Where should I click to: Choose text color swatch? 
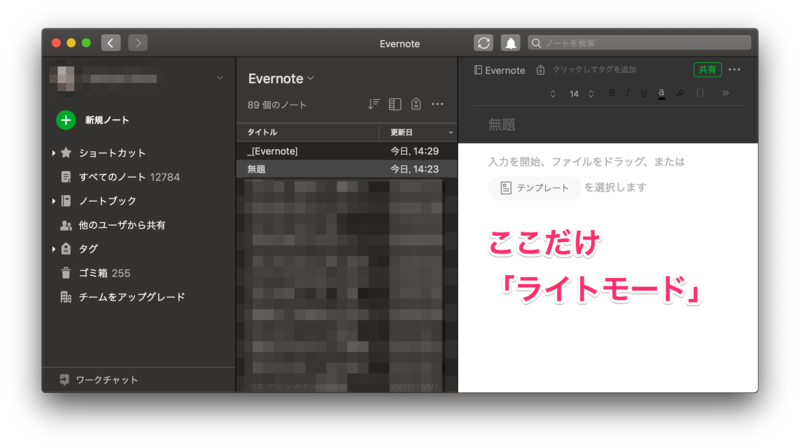click(661, 93)
